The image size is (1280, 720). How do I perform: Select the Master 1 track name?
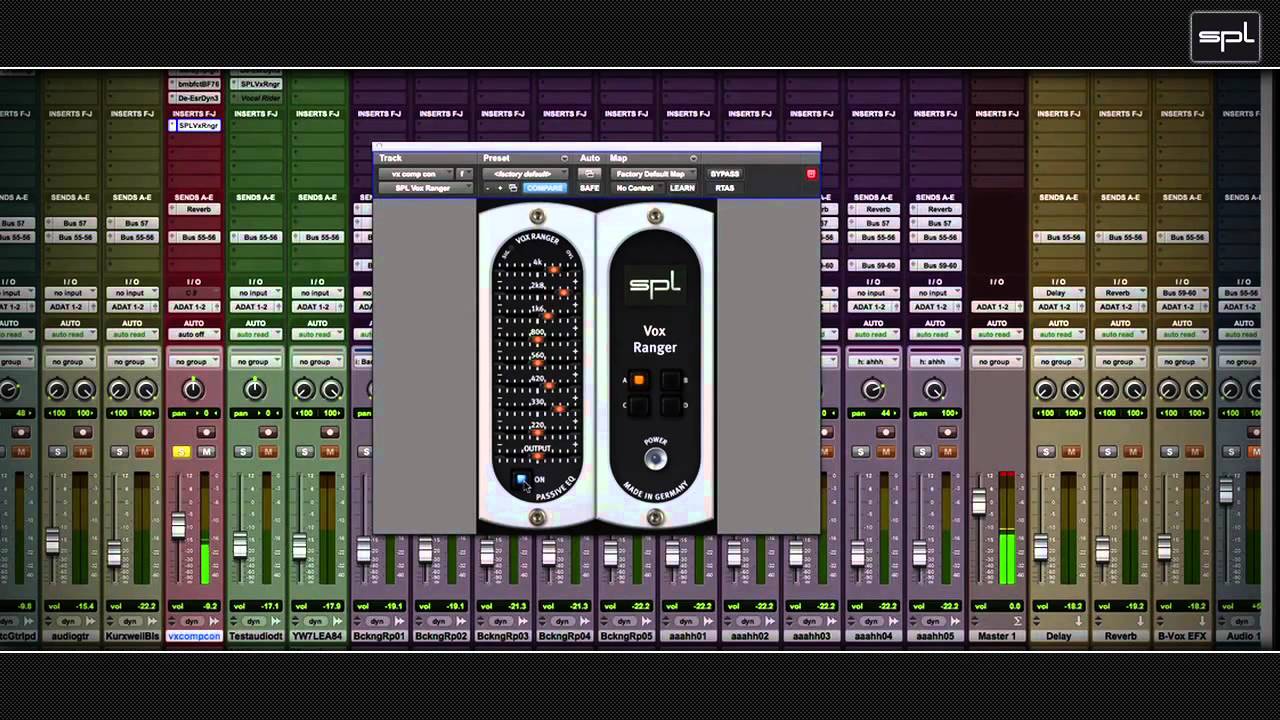997,636
